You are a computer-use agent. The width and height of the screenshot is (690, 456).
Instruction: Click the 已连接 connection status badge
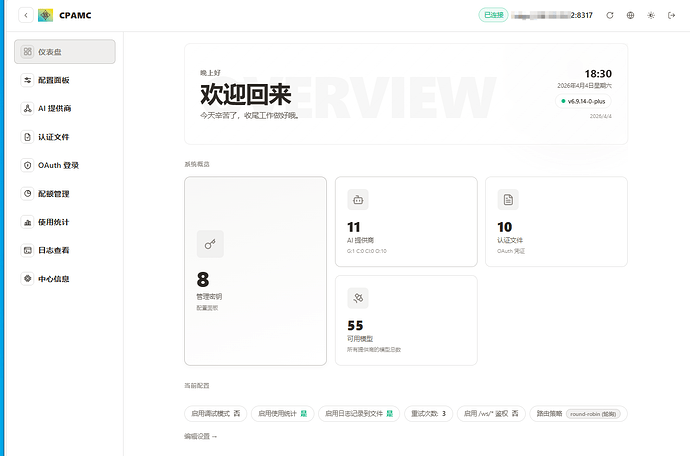coord(493,15)
